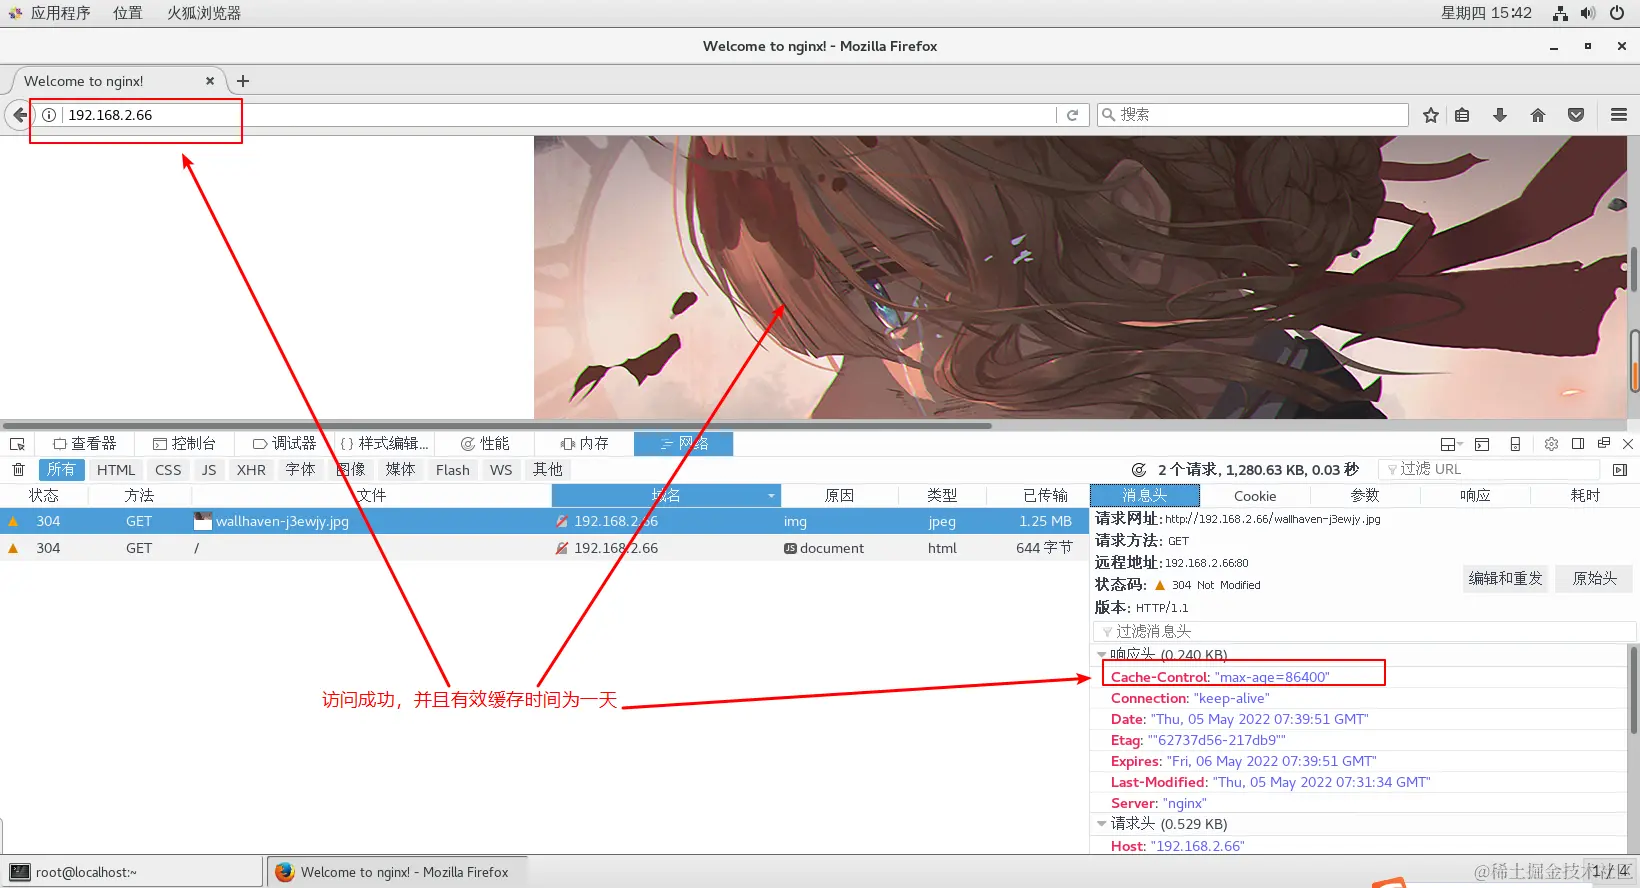Sort by the 状态 column header
The width and height of the screenshot is (1640, 888).
(x=44, y=496)
